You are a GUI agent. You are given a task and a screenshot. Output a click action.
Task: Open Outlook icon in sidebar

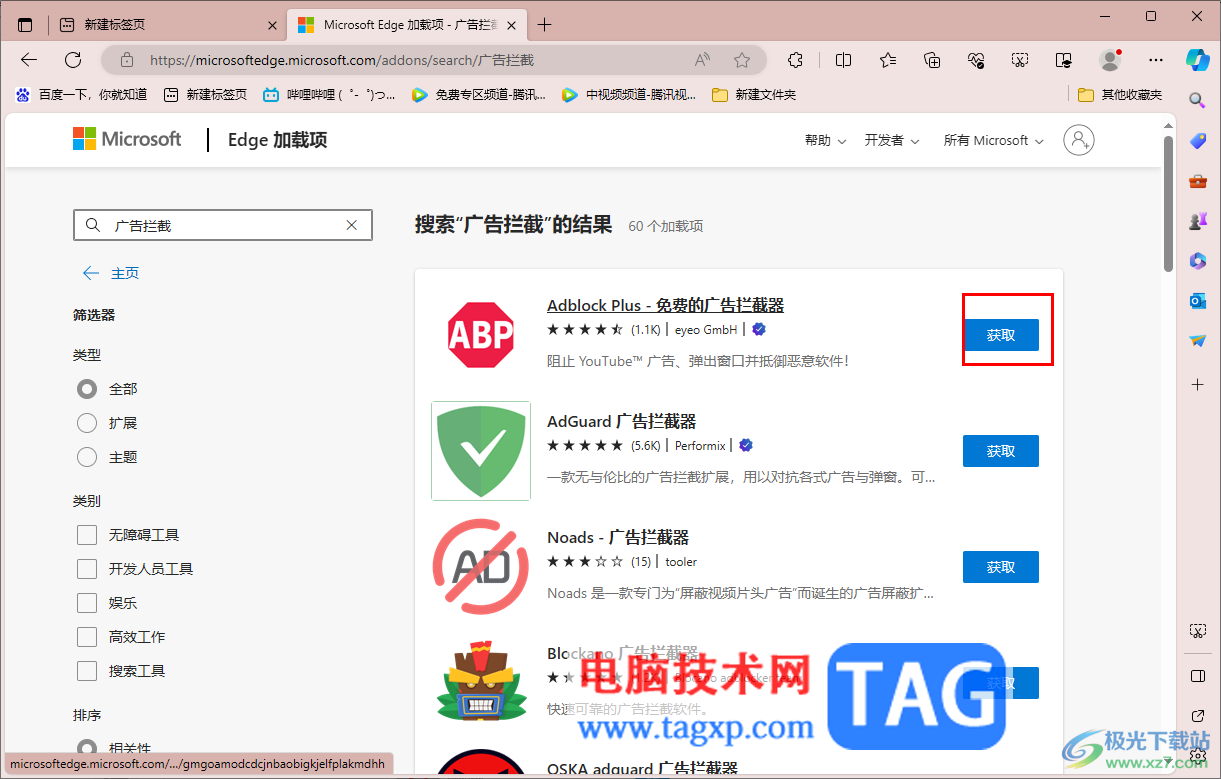pos(1197,301)
